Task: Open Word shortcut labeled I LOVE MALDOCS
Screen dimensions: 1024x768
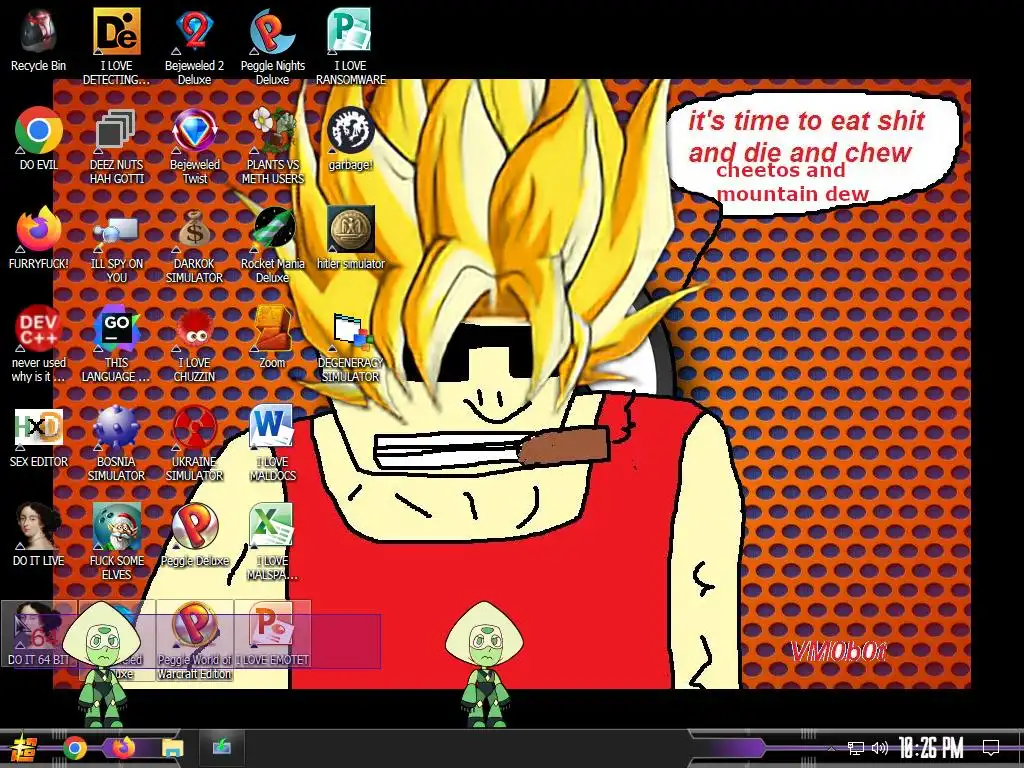Action: coord(272,444)
